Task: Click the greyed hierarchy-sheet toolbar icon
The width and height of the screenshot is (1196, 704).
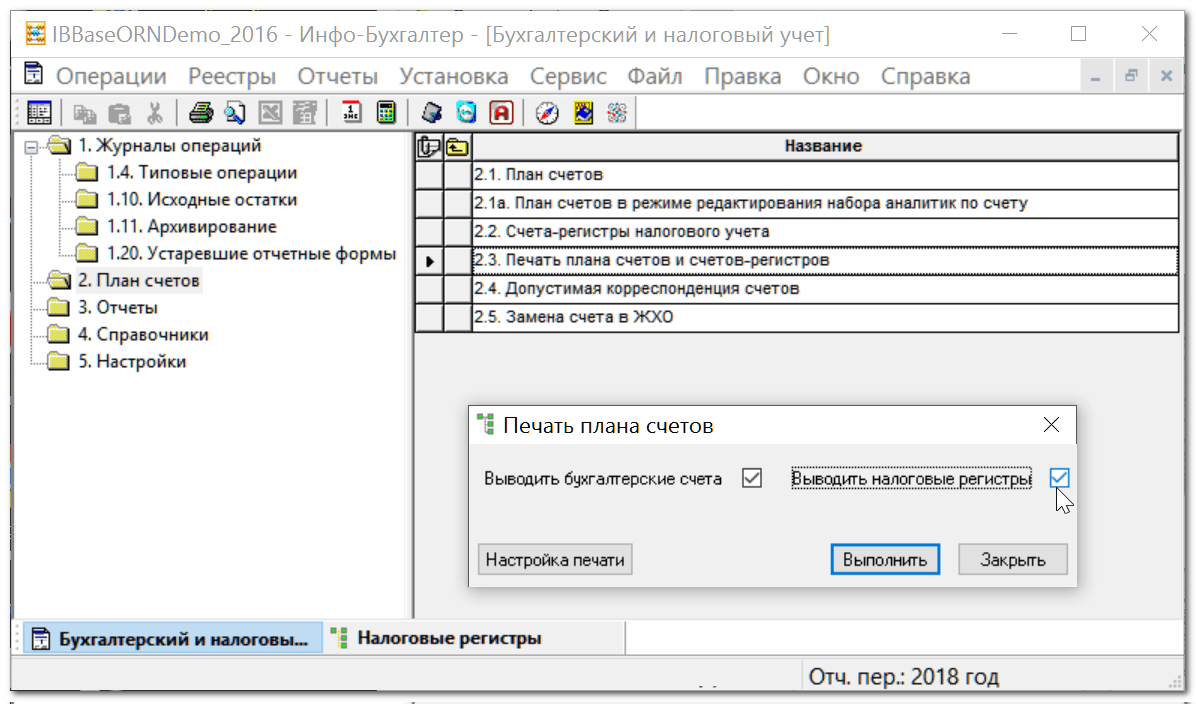Action: click(x=305, y=113)
